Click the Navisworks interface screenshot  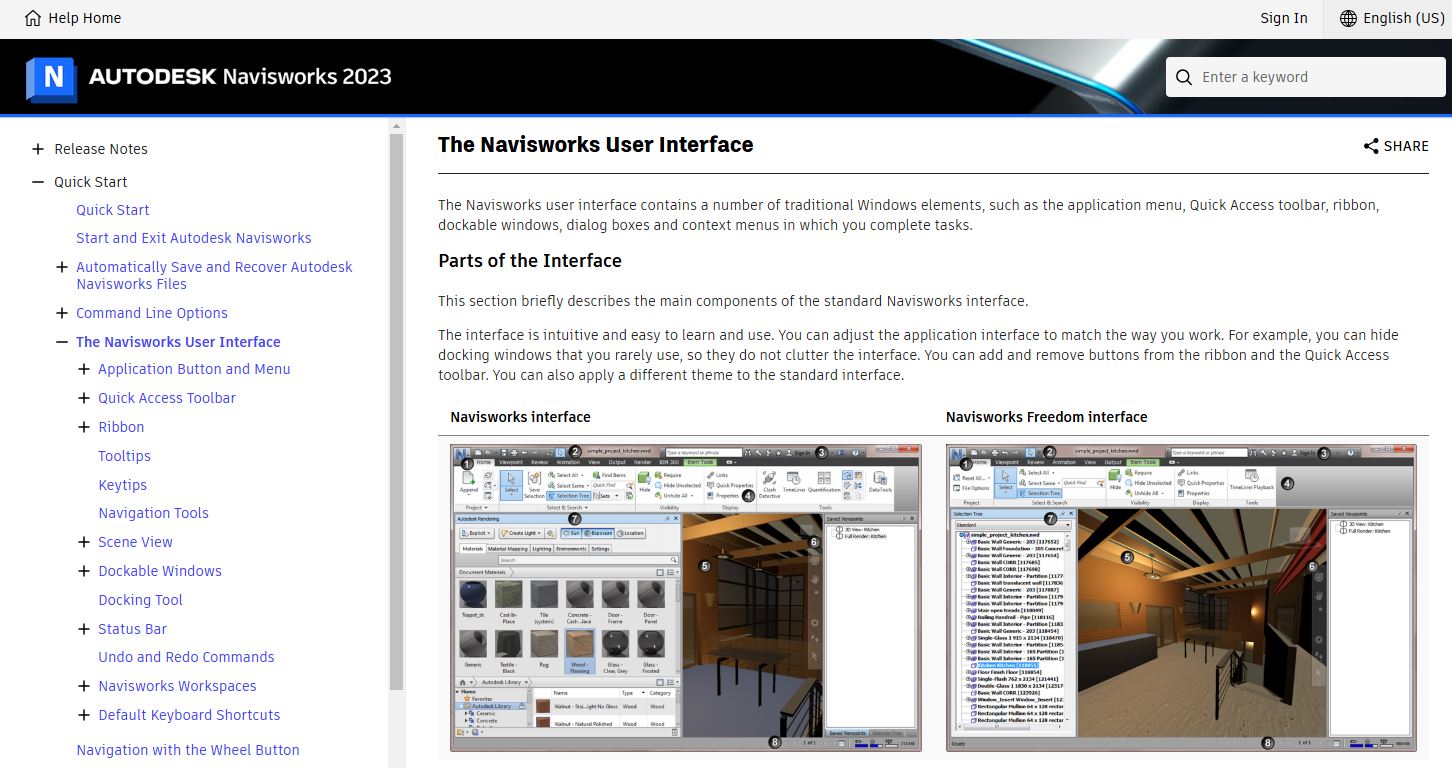pos(685,598)
